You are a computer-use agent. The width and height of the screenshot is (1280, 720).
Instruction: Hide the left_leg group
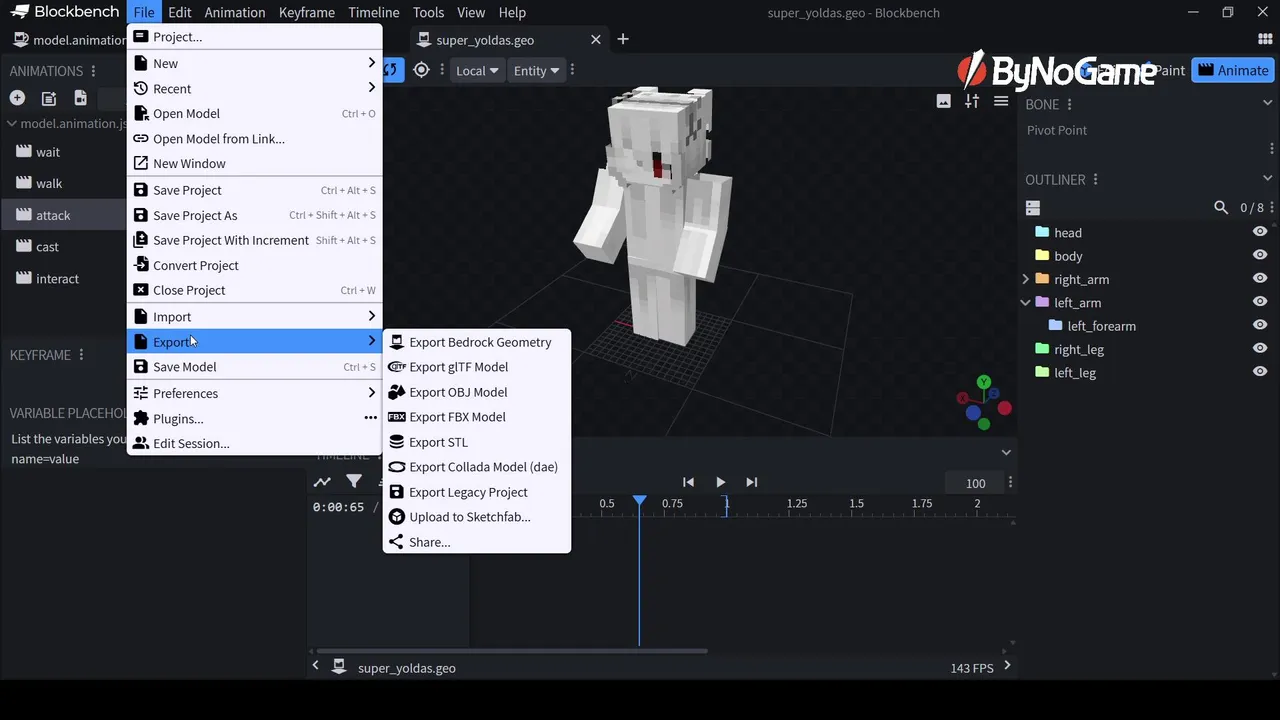point(1260,372)
